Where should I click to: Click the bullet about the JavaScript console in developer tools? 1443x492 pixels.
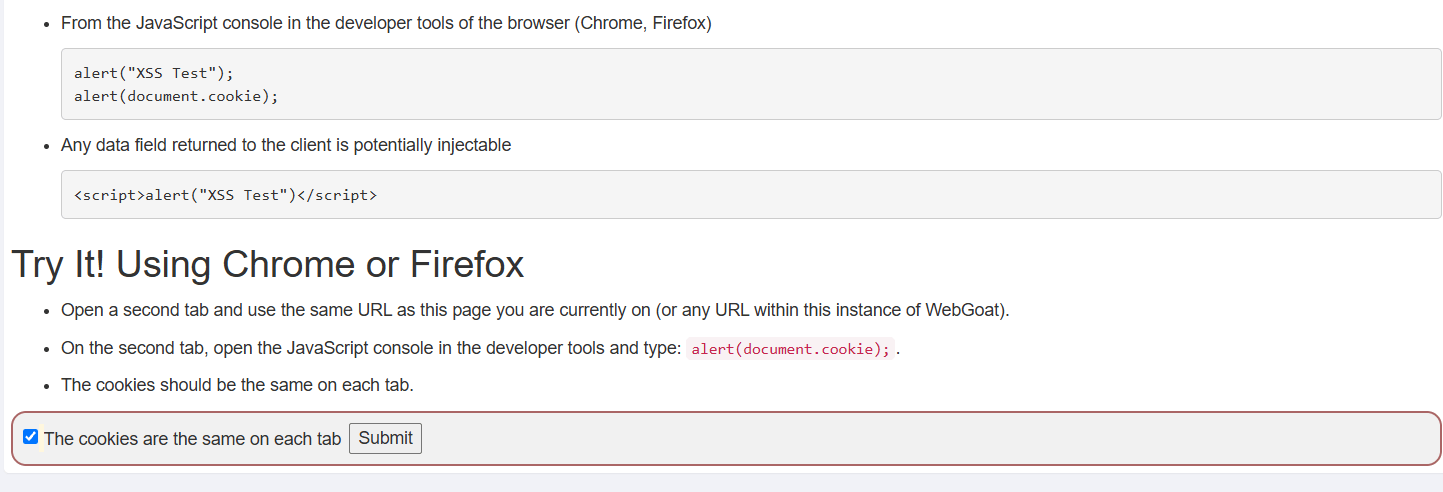pos(386,24)
